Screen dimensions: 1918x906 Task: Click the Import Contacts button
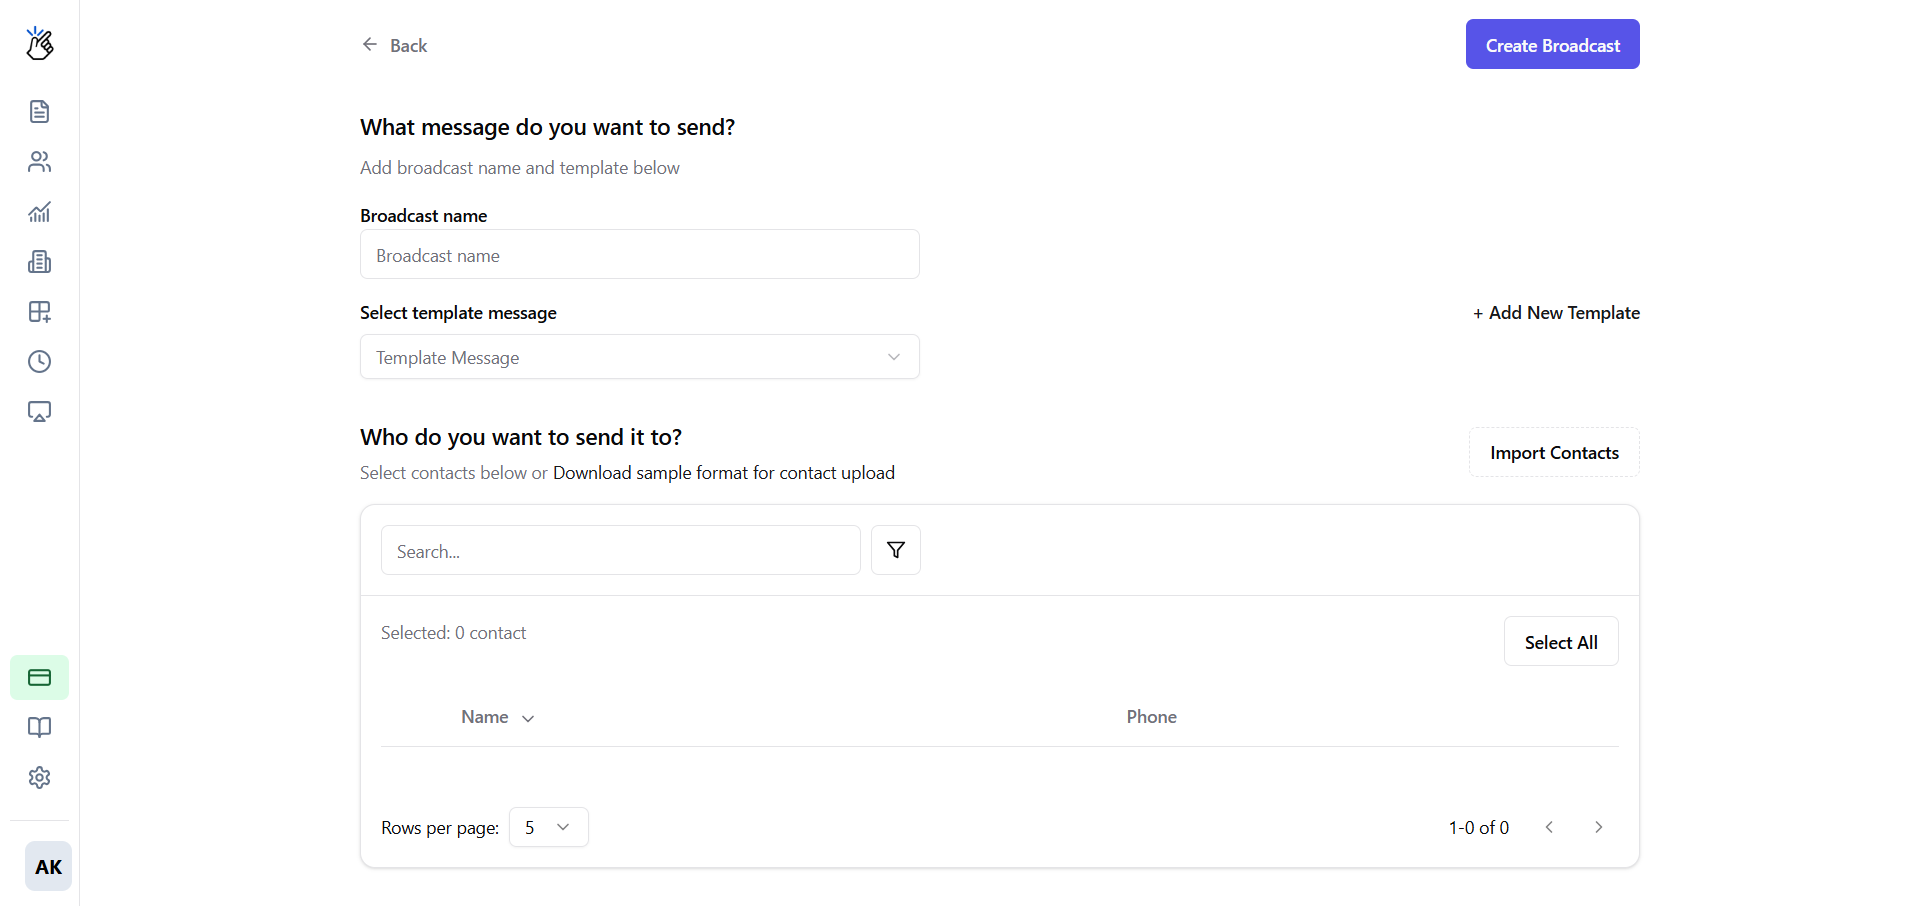coord(1553,453)
